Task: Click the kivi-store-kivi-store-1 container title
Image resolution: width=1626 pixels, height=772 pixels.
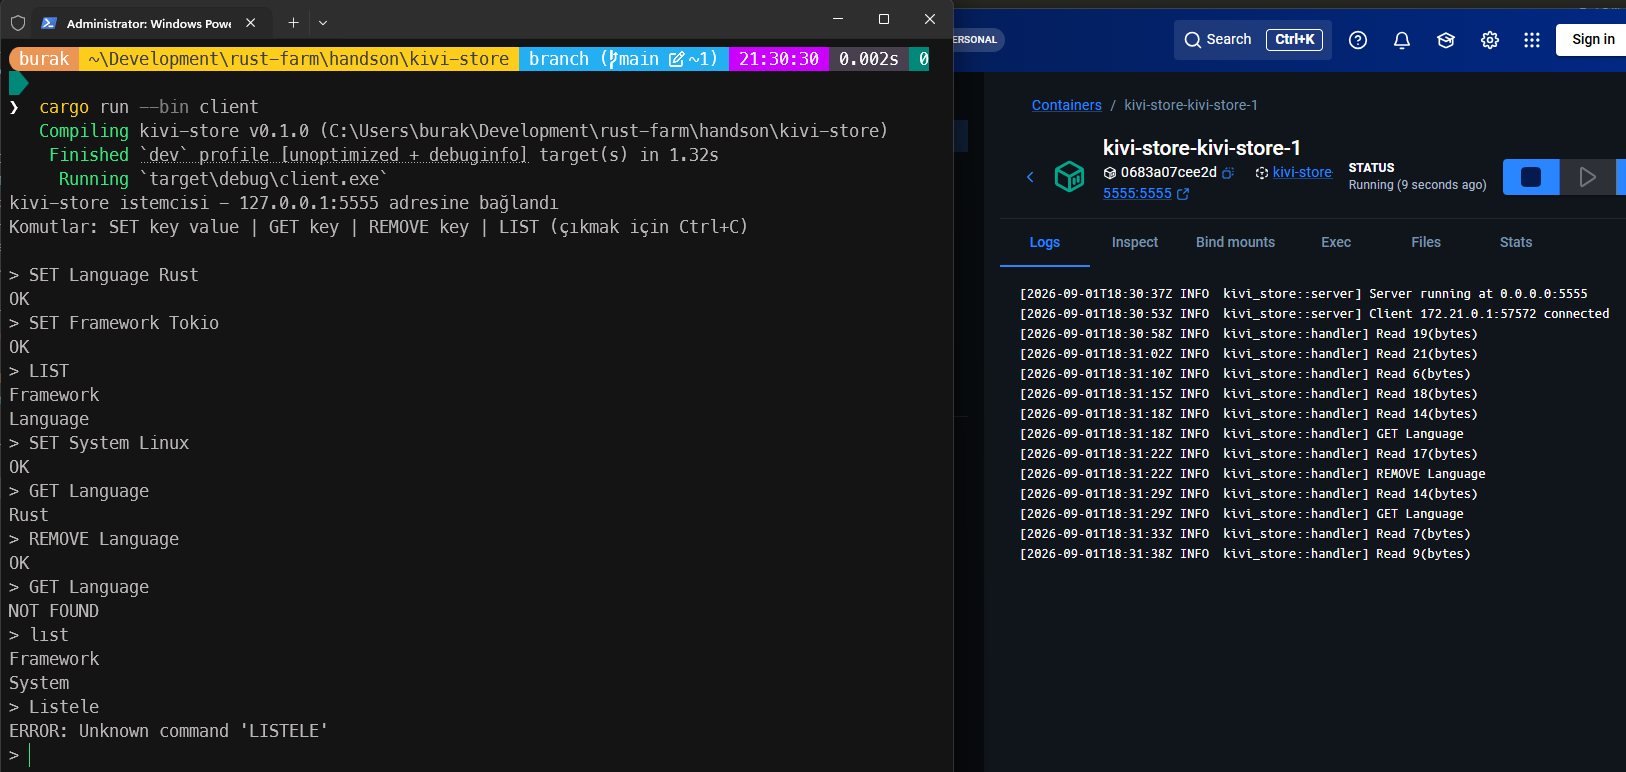Action: 1202,148
